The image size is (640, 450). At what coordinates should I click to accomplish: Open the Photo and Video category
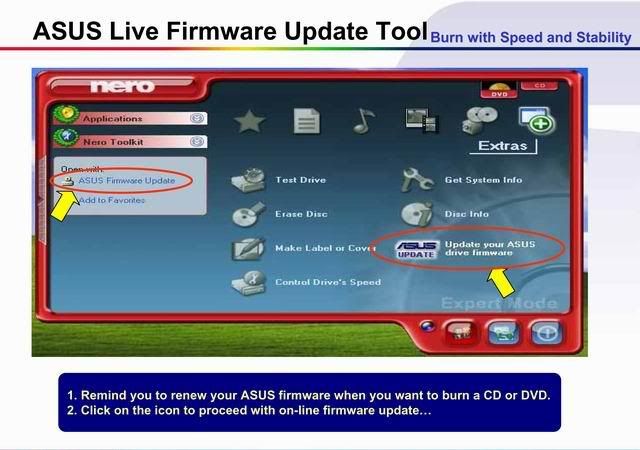(422, 121)
